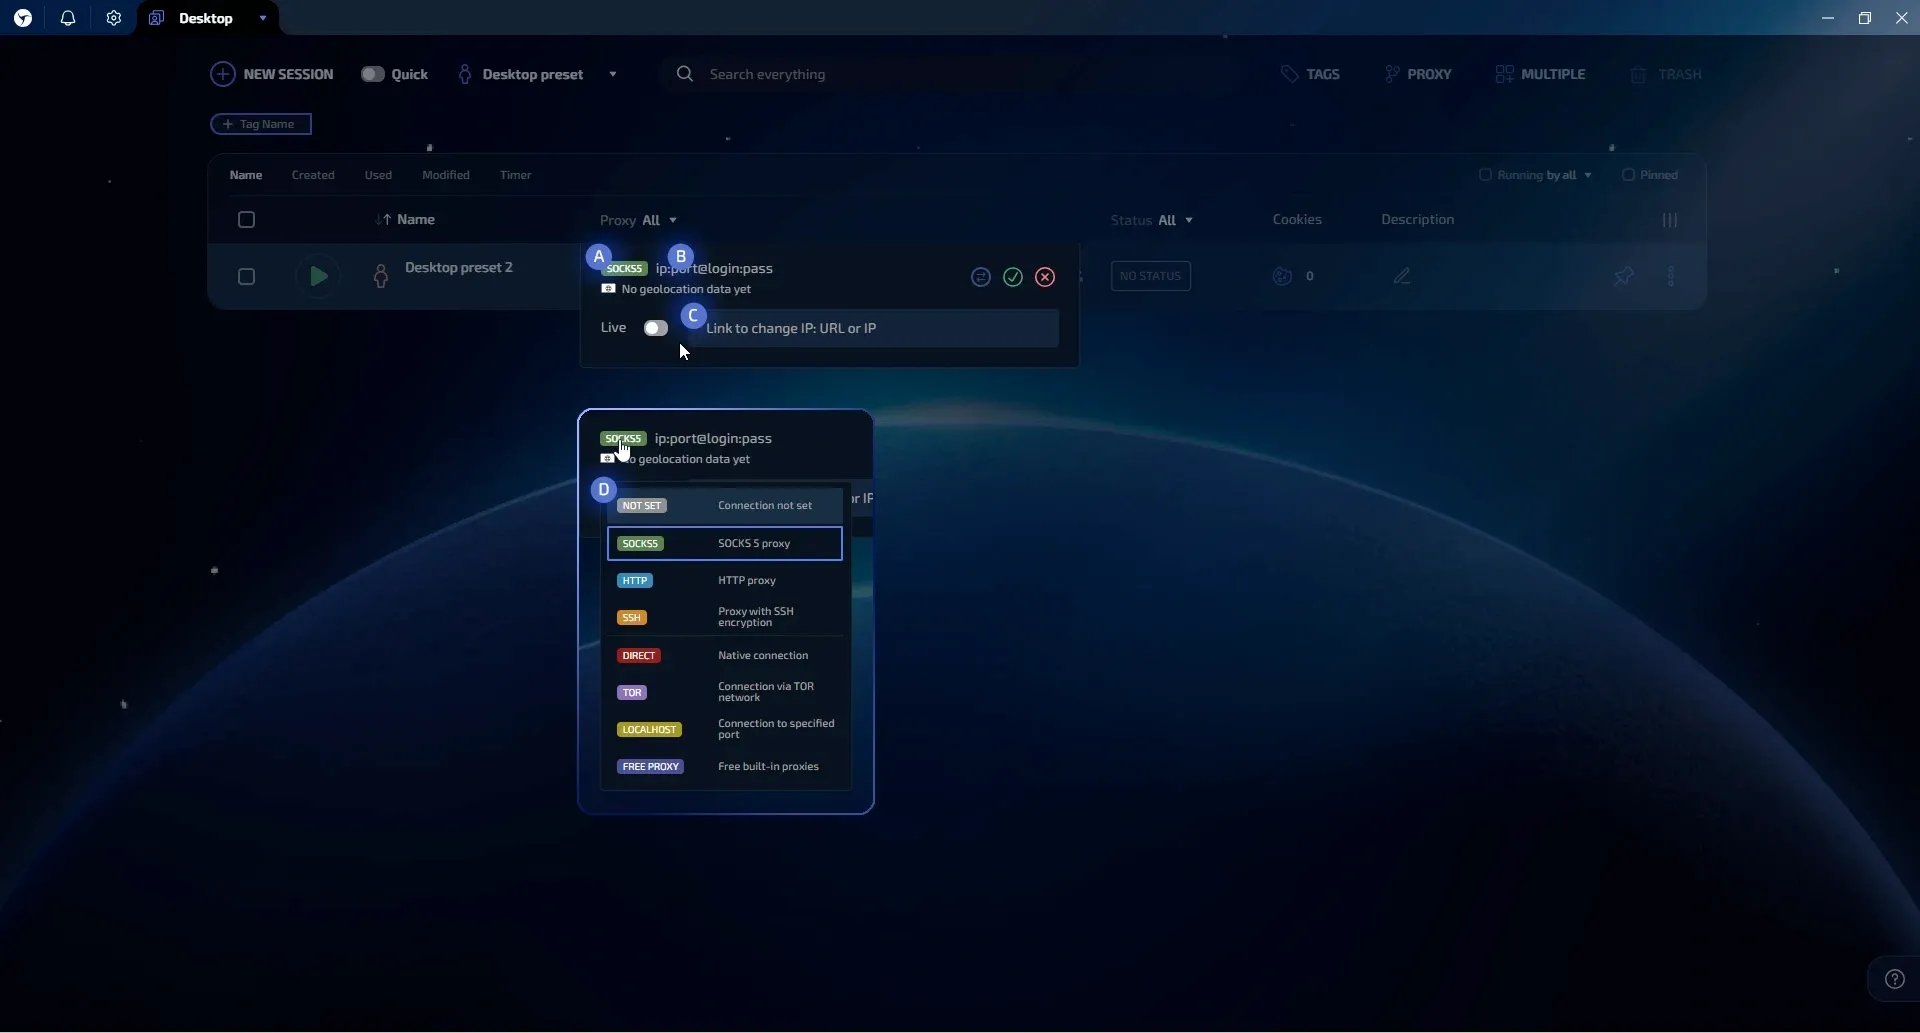Open the cookies icon for Desktop preset 2

(1283, 276)
